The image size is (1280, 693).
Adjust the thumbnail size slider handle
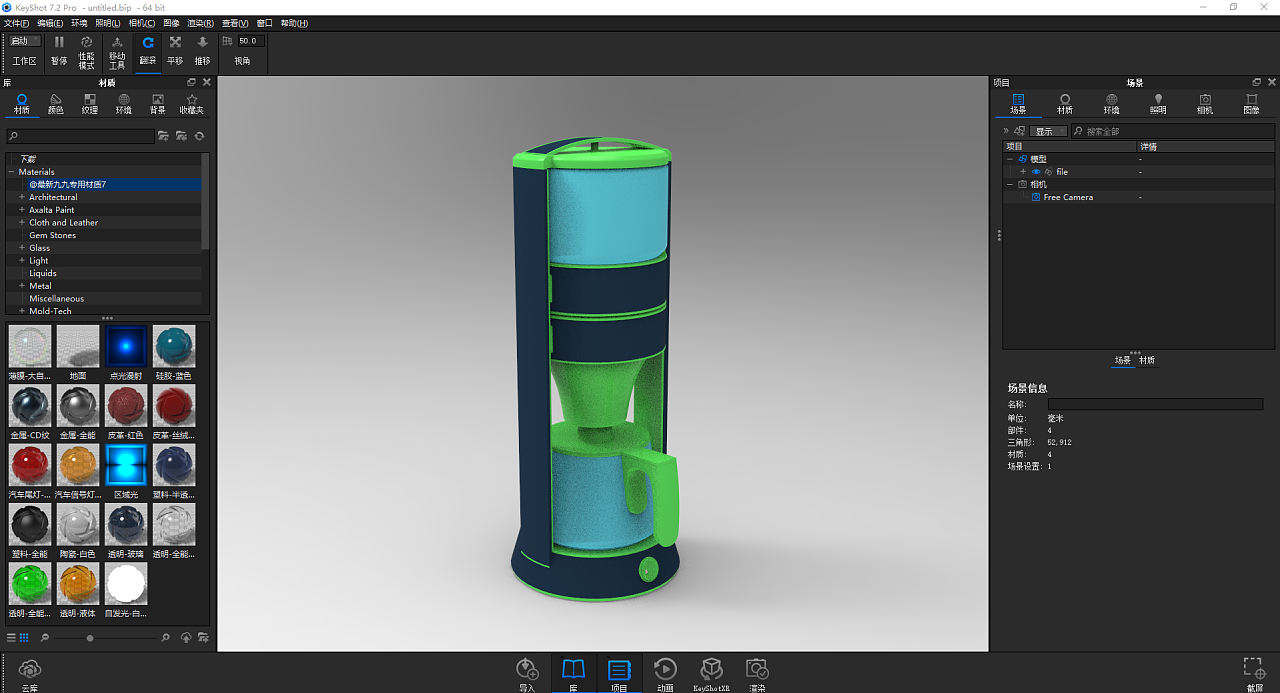tap(90, 638)
